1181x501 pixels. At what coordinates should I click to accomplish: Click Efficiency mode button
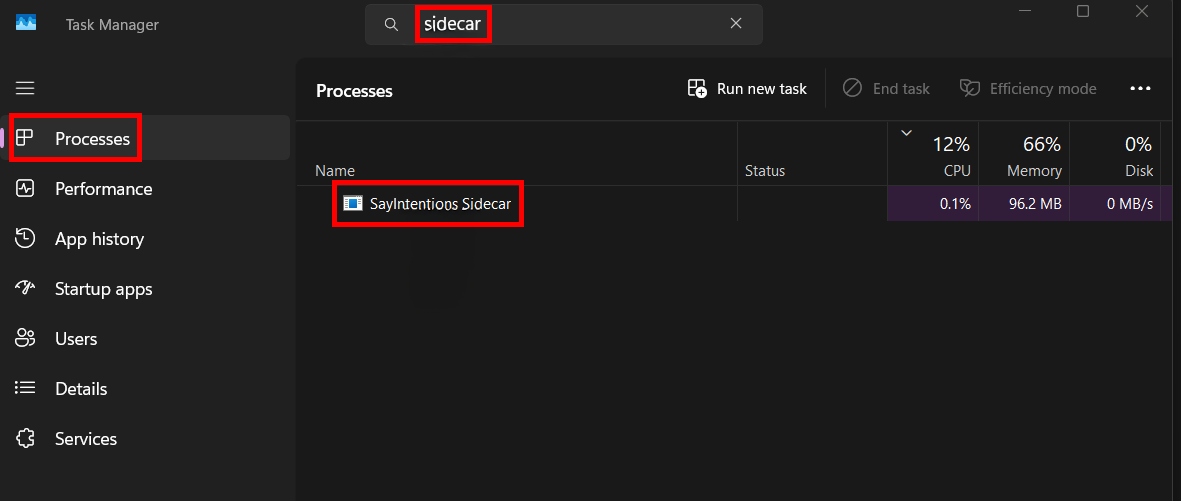pyautogui.click(x=1027, y=89)
